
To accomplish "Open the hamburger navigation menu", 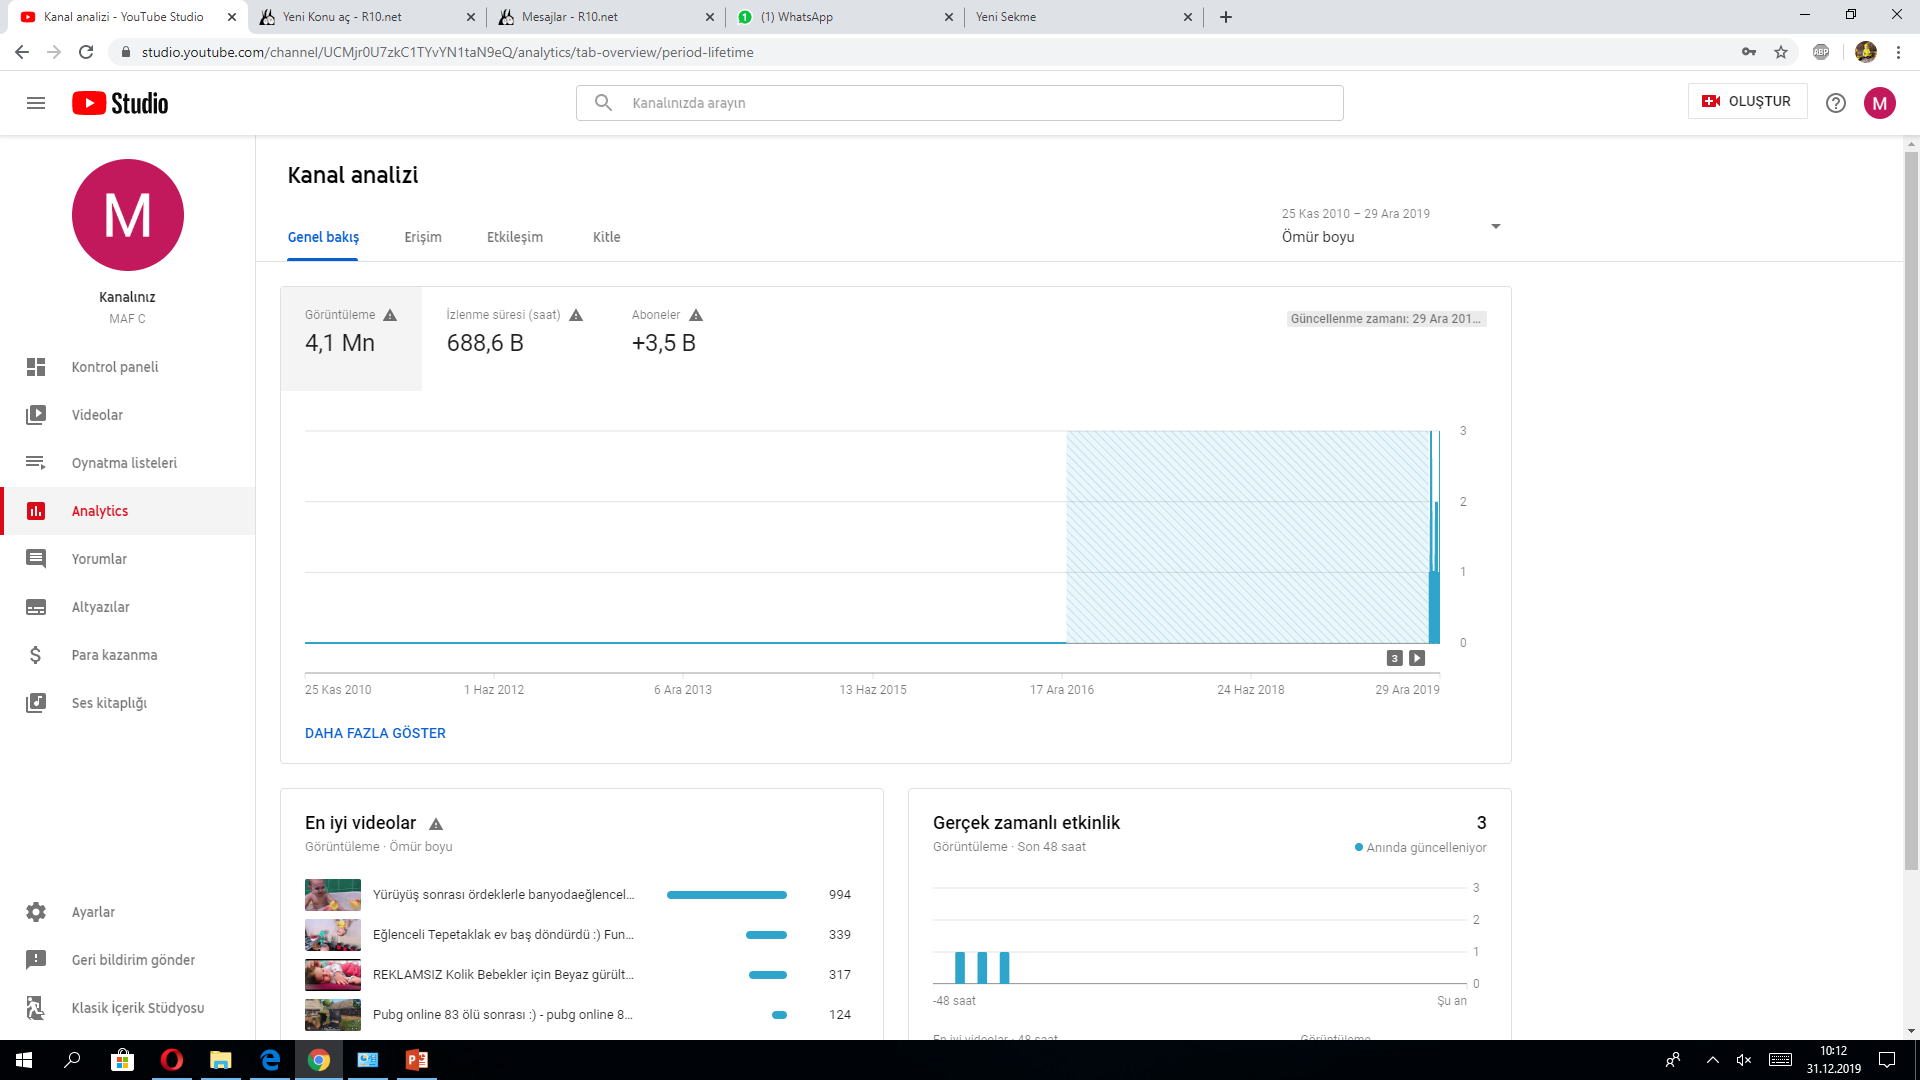I will point(36,103).
